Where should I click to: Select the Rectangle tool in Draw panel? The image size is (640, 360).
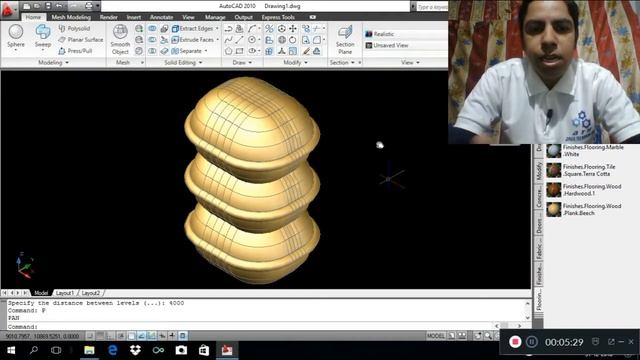click(x=240, y=51)
